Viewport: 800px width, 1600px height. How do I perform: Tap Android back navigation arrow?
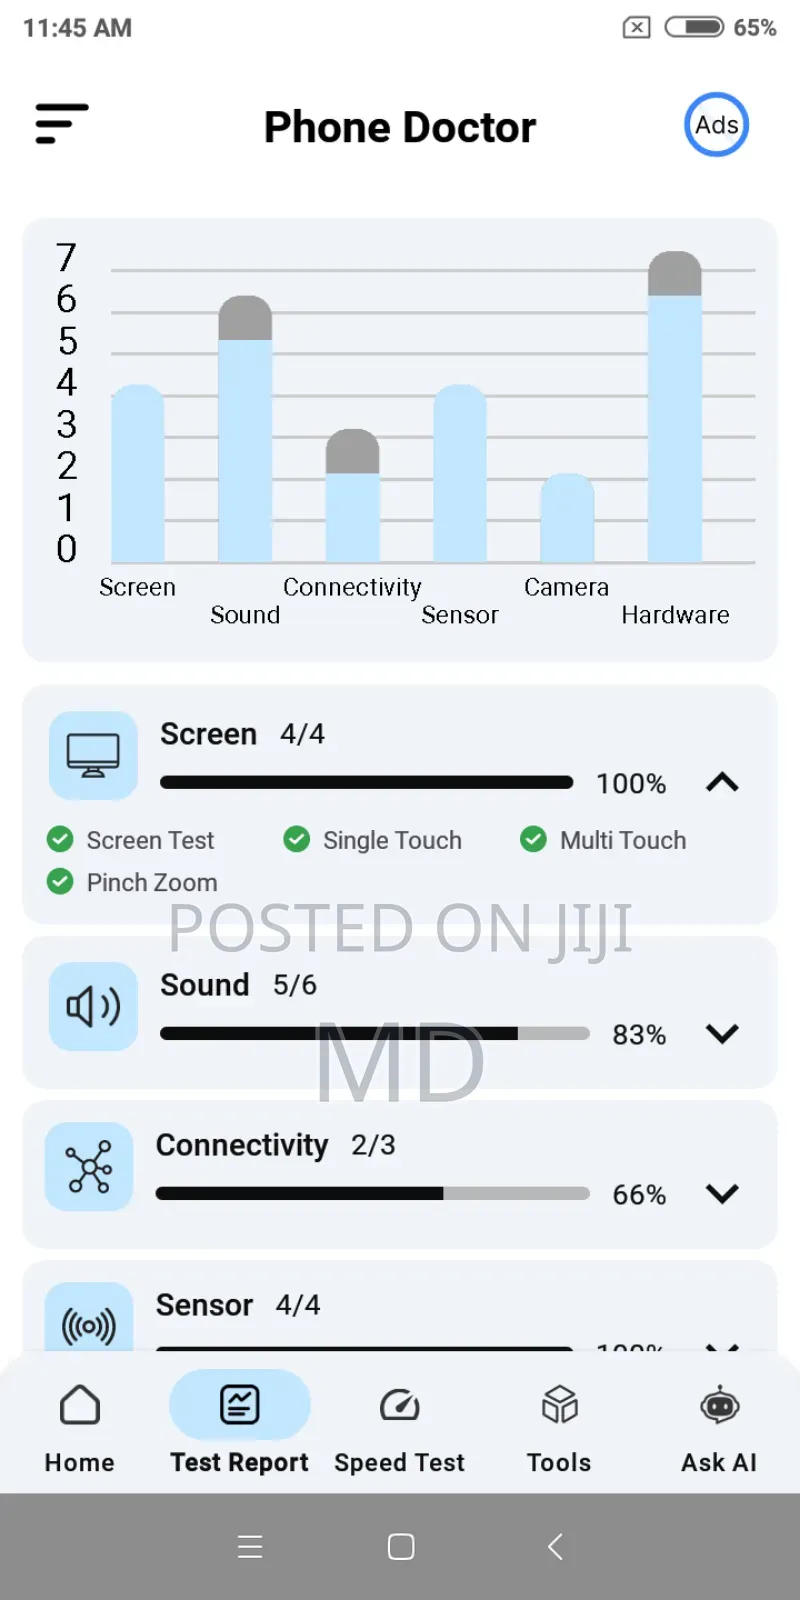[555, 1547]
